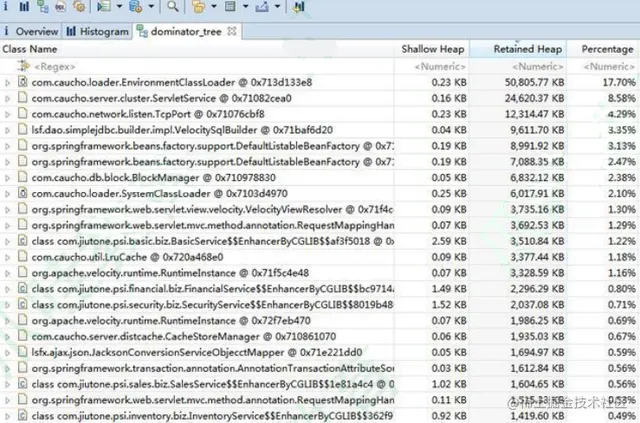
Task: Expand the EnvironmentClassLoader row
Action: (x=7, y=83)
